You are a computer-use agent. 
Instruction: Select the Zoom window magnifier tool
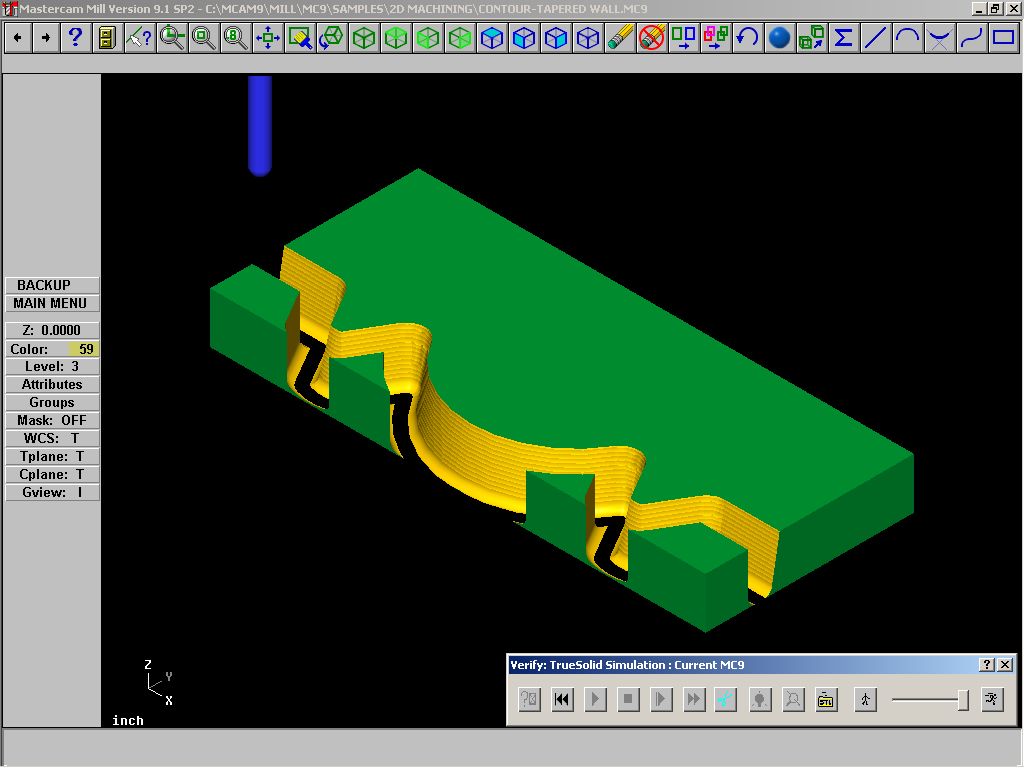(172, 38)
